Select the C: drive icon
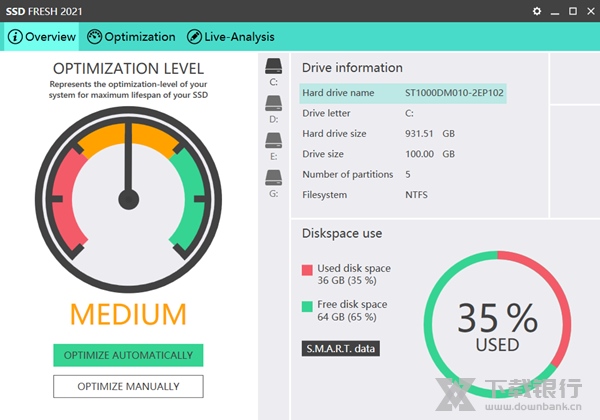 [x=273, y=66]
